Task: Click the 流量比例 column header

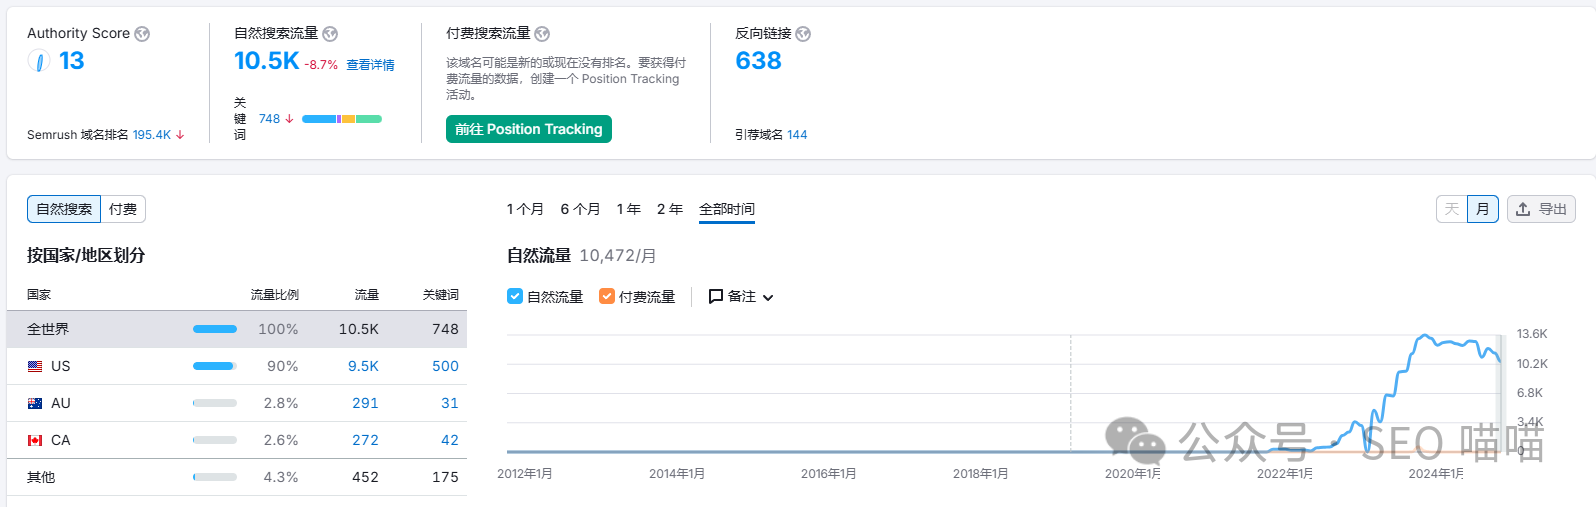Action: 275,295
